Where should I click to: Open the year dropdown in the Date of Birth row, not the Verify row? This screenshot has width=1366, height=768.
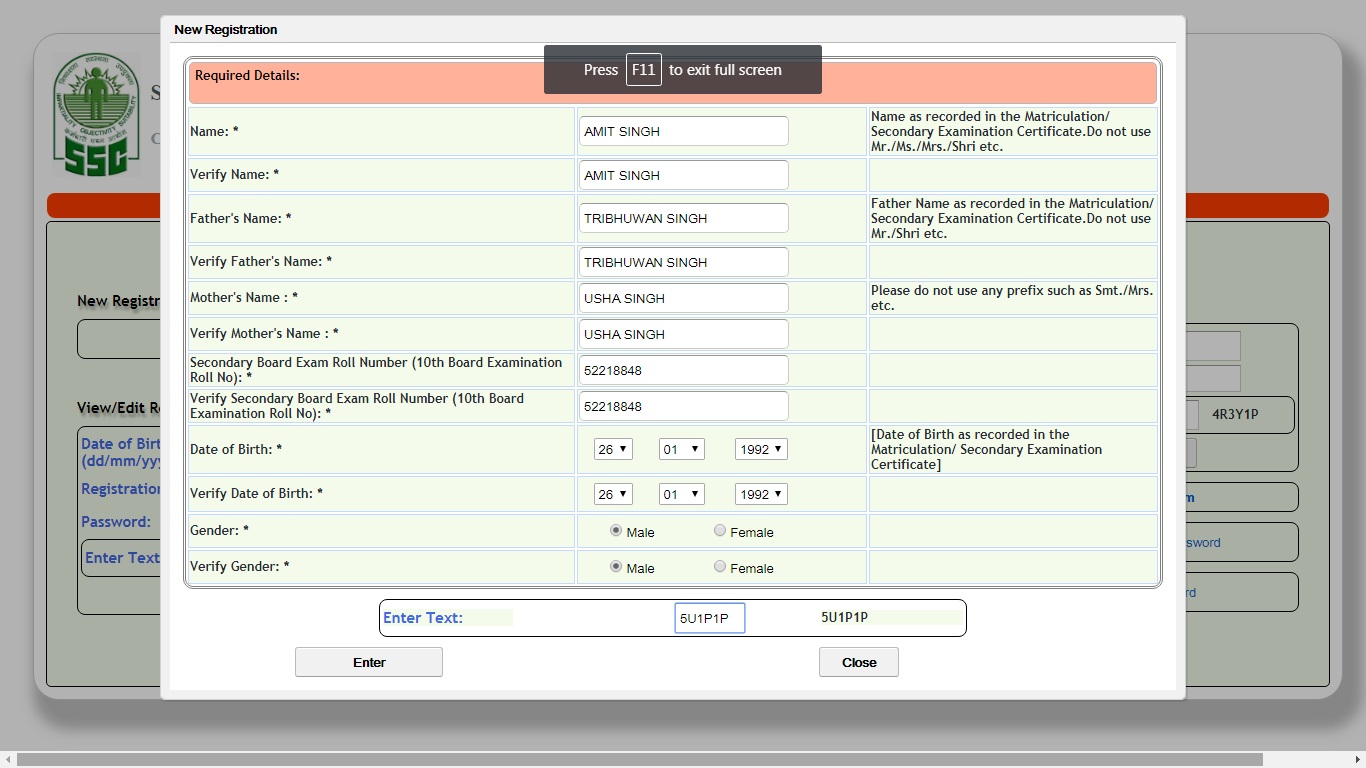coord(761,450)
